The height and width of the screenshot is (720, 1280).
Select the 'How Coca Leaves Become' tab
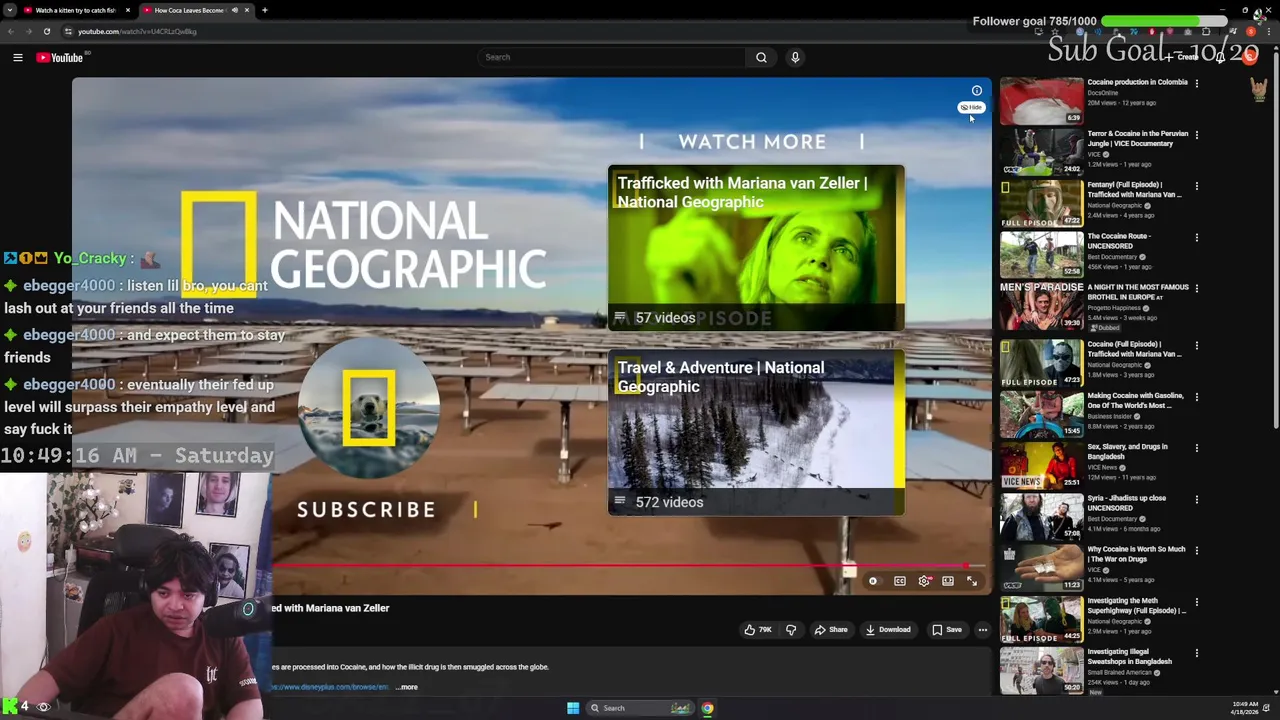[195, 10]
